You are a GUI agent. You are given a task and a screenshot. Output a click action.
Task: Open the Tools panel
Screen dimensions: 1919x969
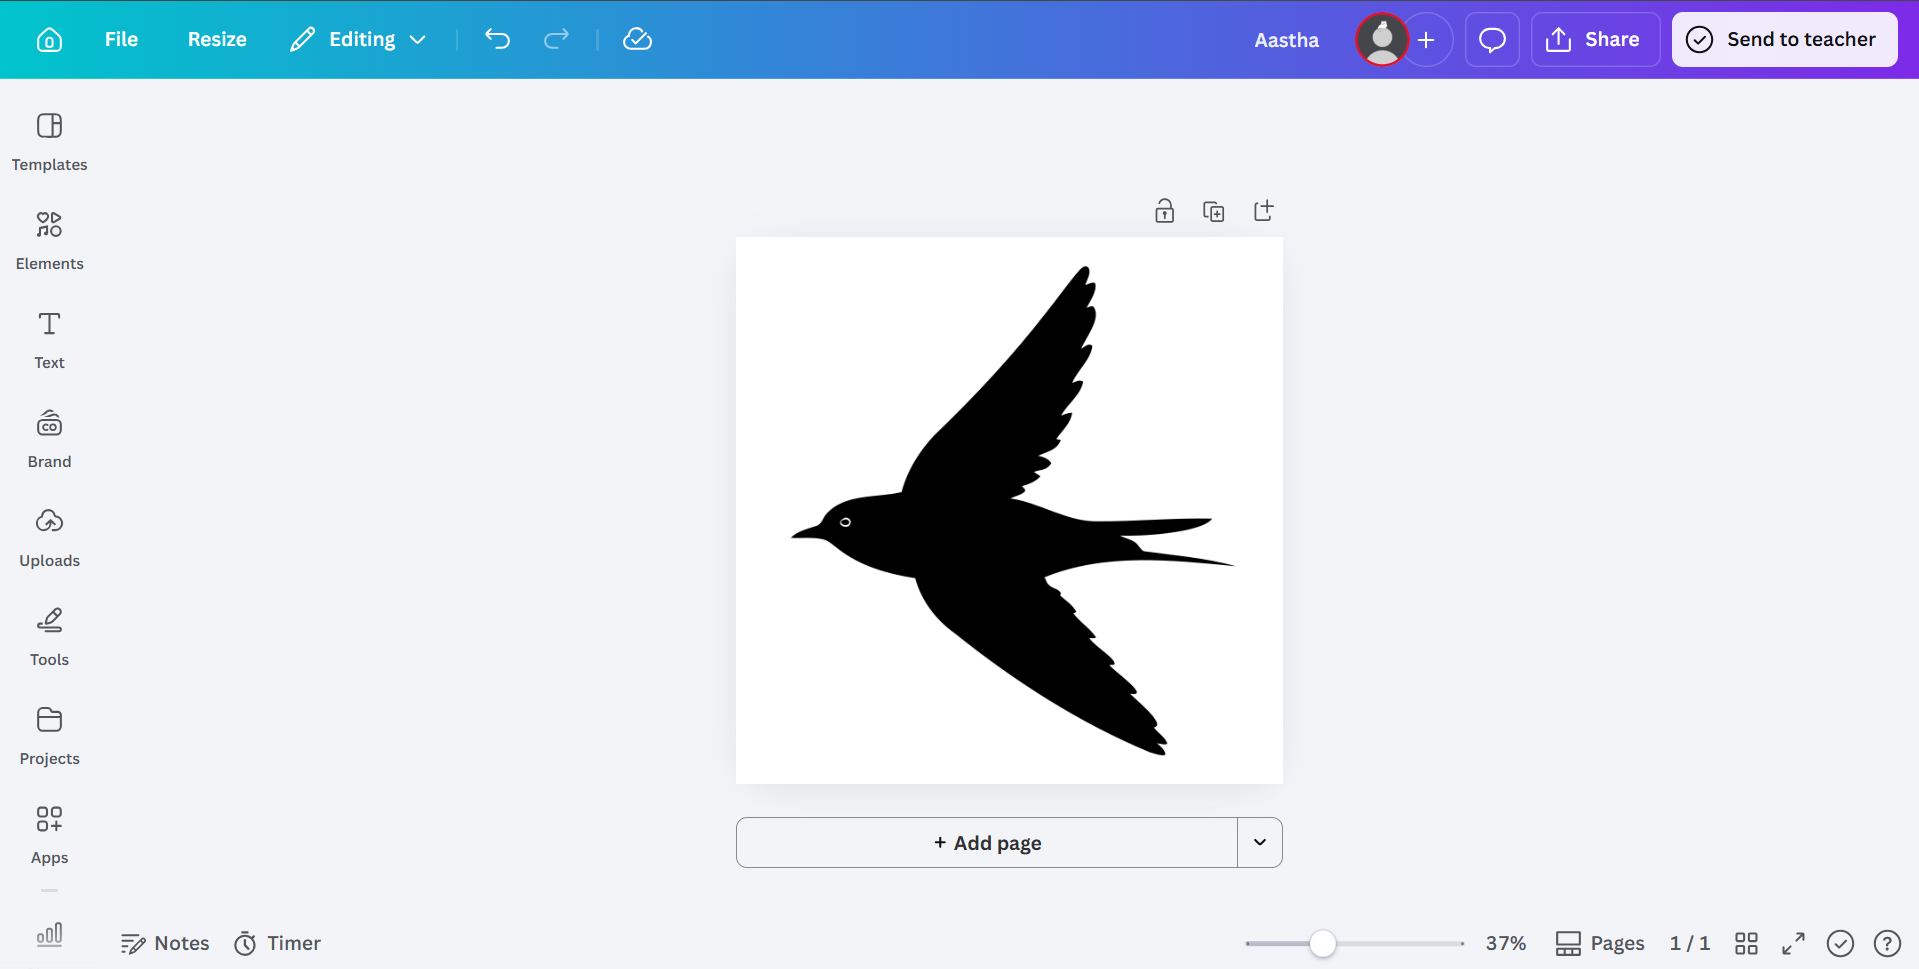(x=49, y=637)
